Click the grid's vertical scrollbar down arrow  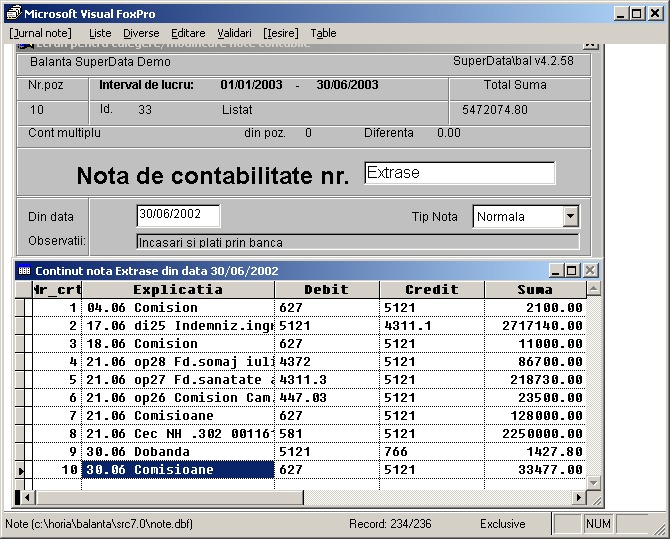(x=593, y=483)
